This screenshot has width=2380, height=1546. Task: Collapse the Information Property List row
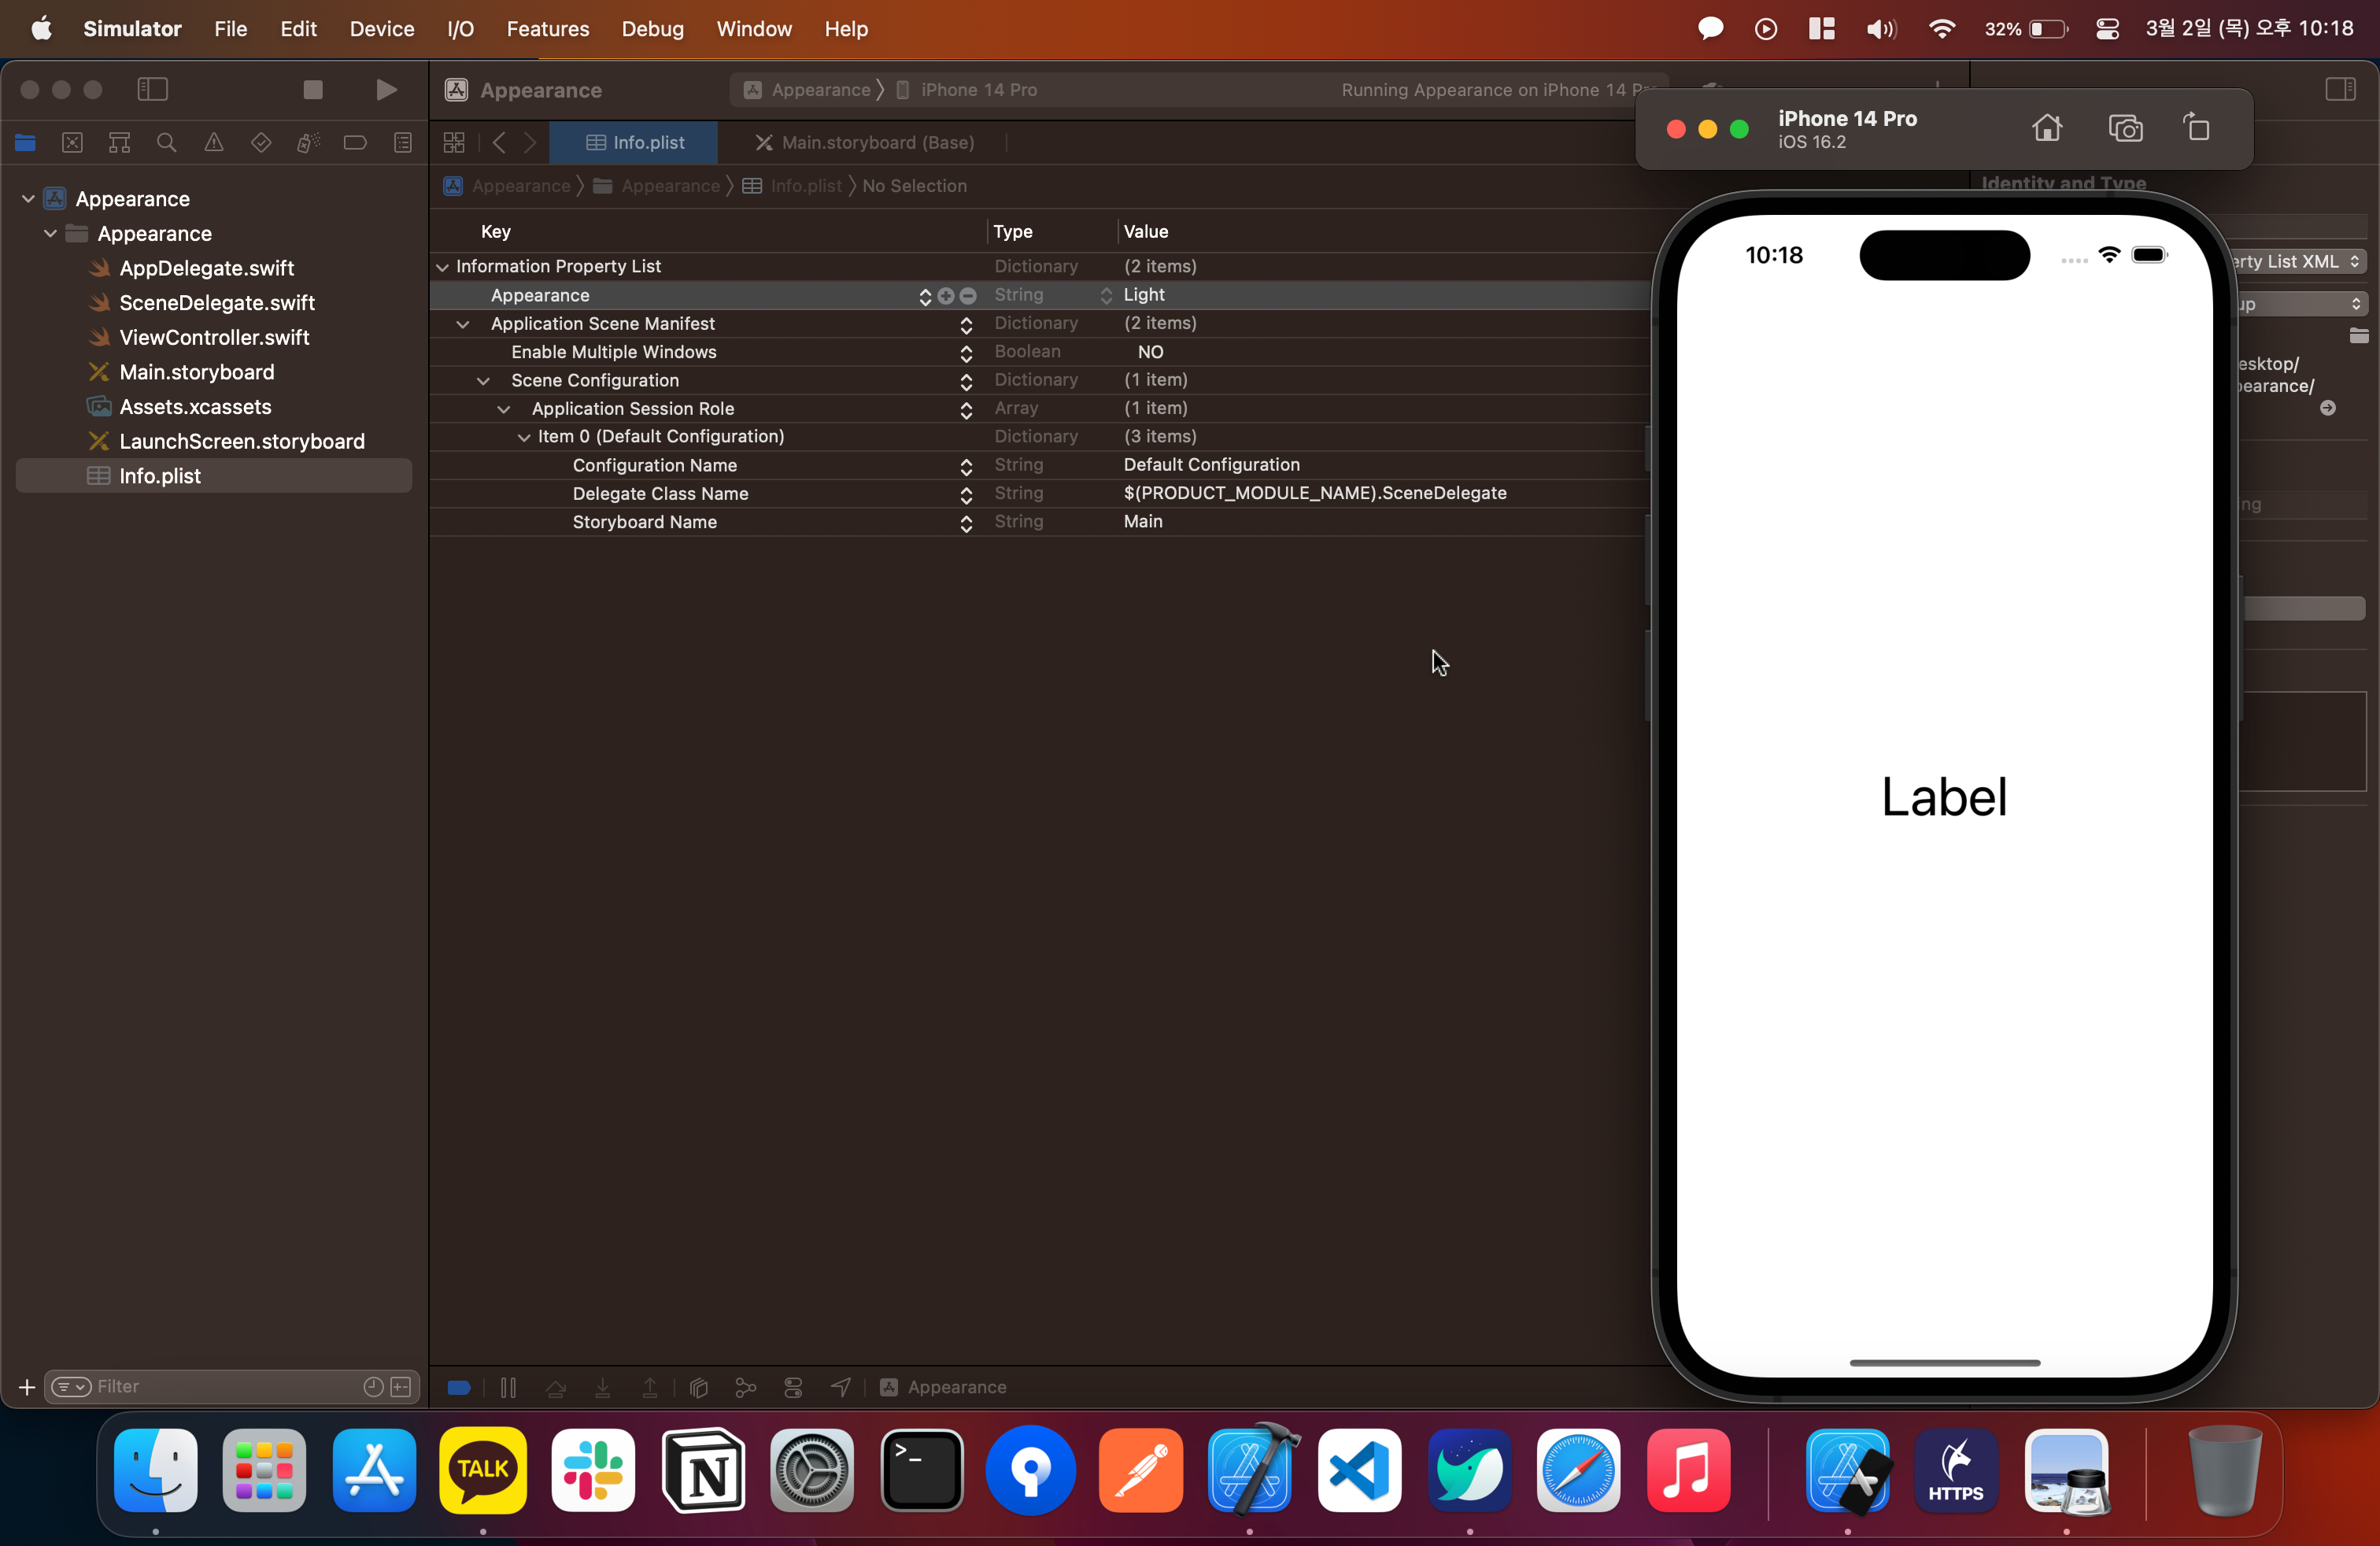(x=442, y=267)
